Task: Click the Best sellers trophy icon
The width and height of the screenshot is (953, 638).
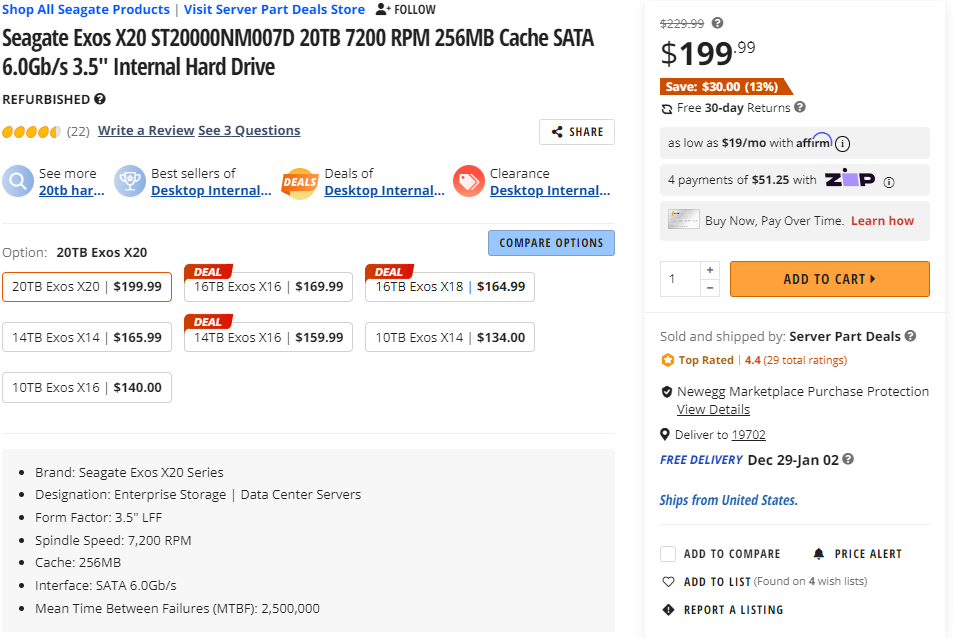Action: (x=130, y=182)
